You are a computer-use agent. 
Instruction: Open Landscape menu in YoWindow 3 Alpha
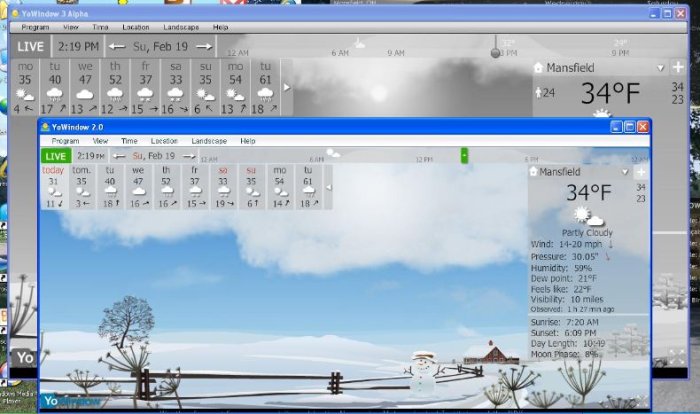181,27
